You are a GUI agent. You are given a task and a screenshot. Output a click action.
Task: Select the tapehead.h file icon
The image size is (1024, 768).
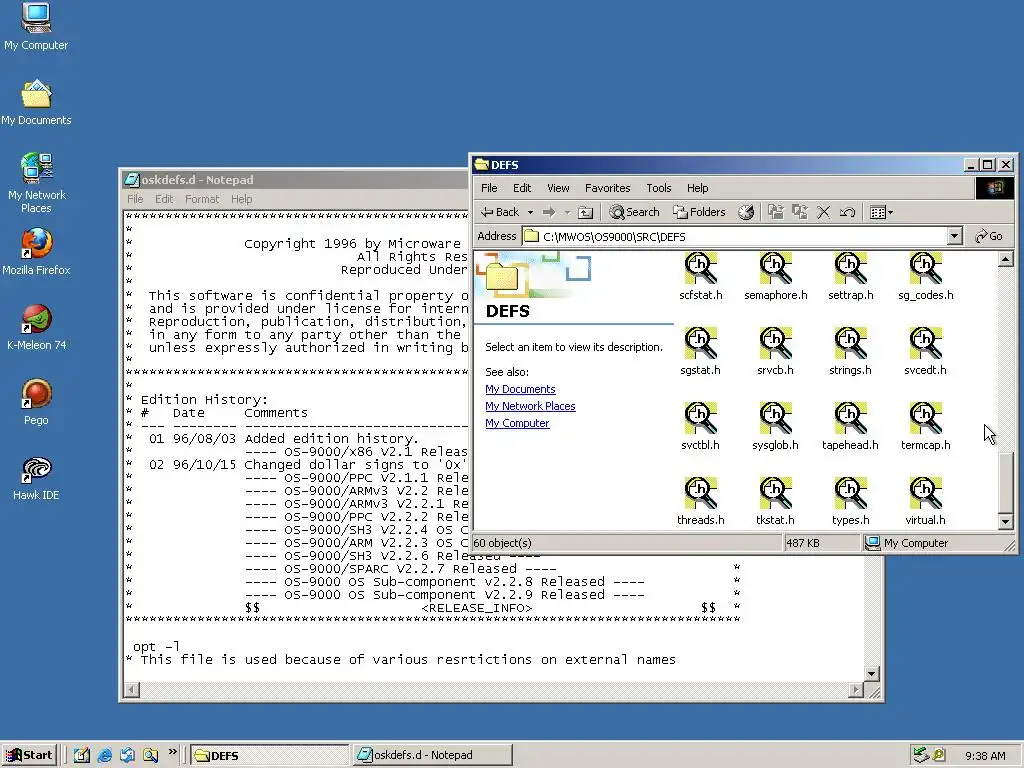point(850,419)
